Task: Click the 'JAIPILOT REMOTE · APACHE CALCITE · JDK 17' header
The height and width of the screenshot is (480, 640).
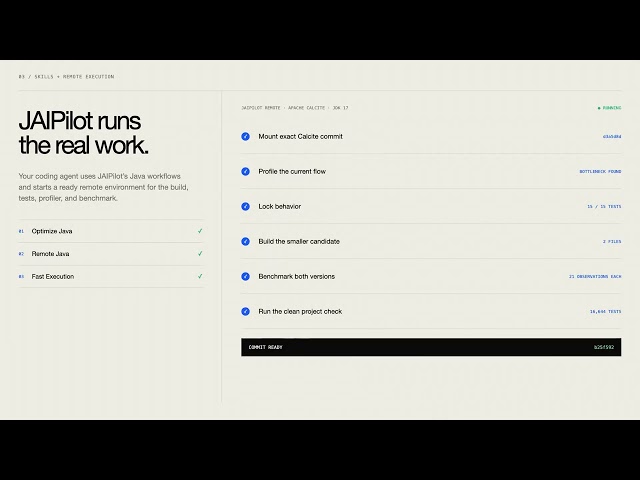Action: click(295, 108)
